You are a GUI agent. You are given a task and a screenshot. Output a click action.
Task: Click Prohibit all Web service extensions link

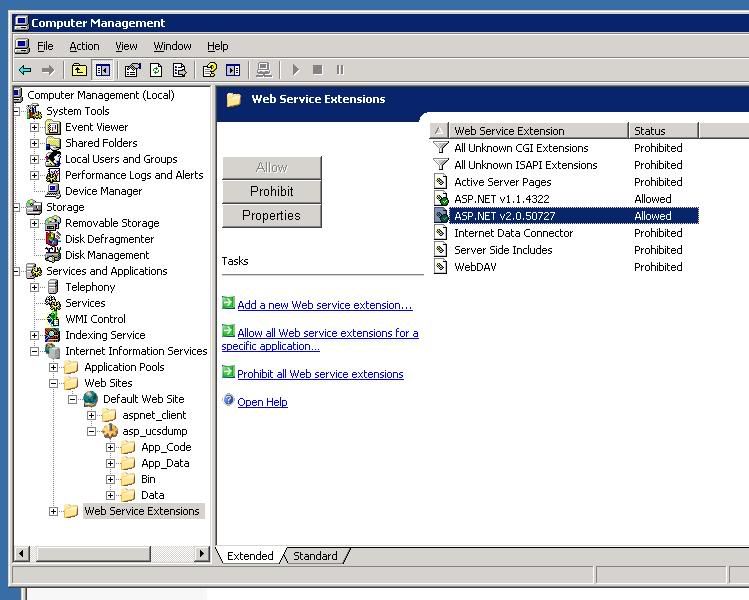coord(320,374)
